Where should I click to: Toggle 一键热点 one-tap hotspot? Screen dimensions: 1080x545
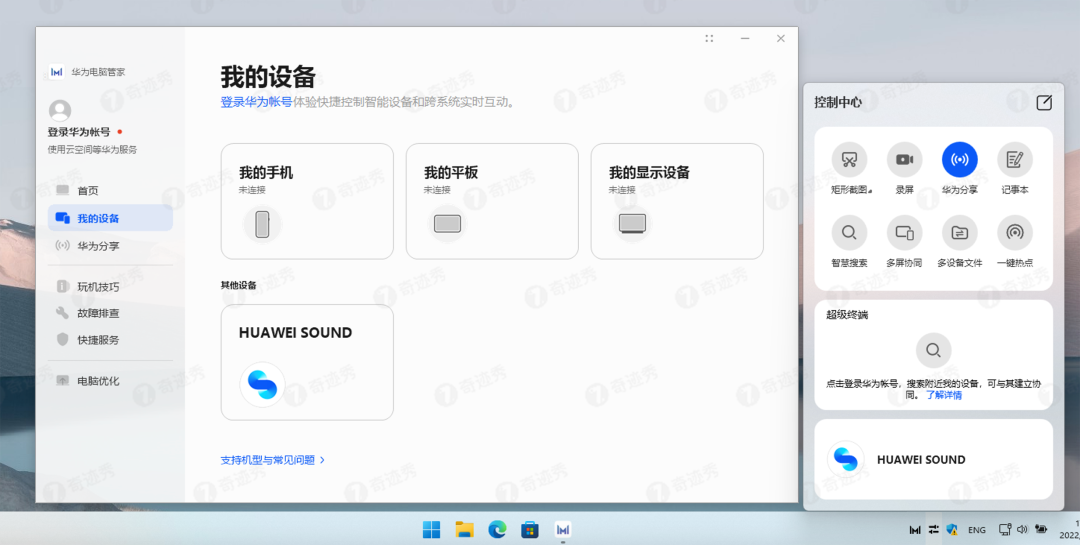click(x=1015, y=232)
